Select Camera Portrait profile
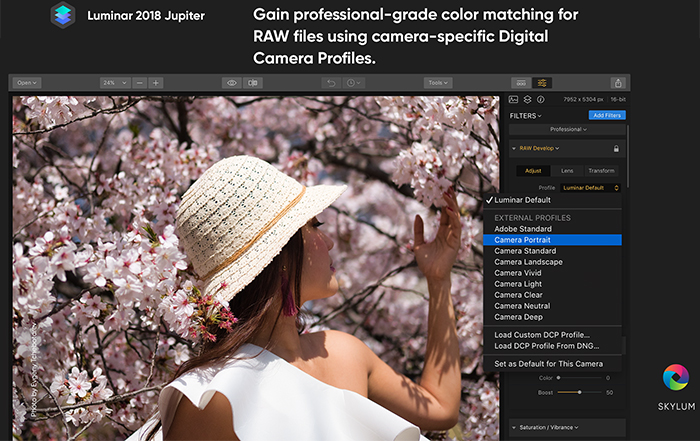The height and width of the screenshot is (441, 700). point(553,240)
